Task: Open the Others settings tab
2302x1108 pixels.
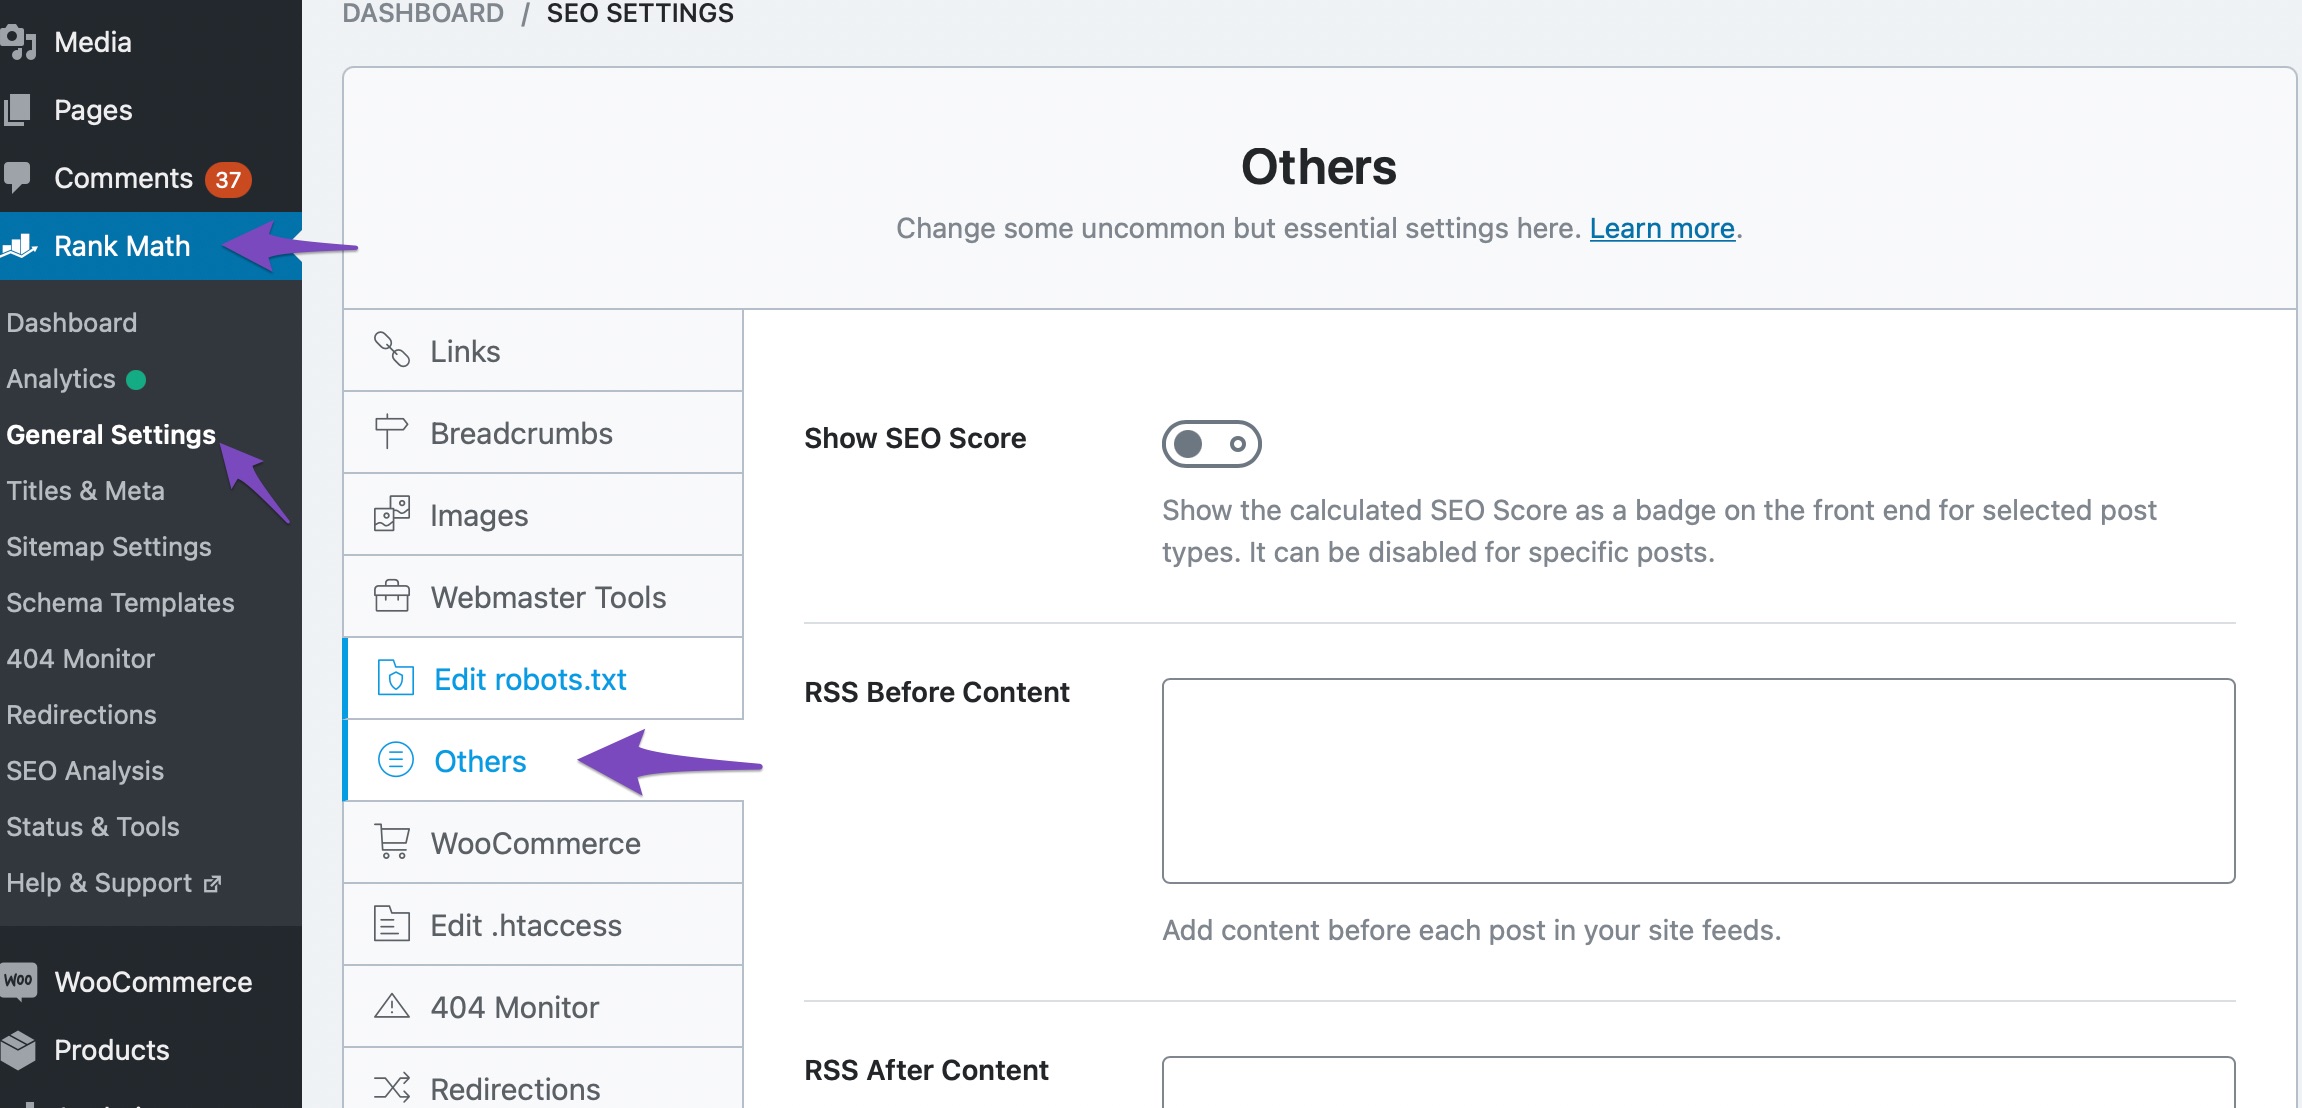Action: click(x=480, y=761)
